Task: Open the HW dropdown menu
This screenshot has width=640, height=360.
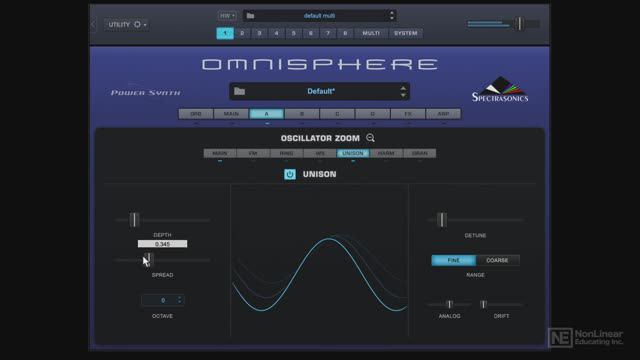Action: 227,16
